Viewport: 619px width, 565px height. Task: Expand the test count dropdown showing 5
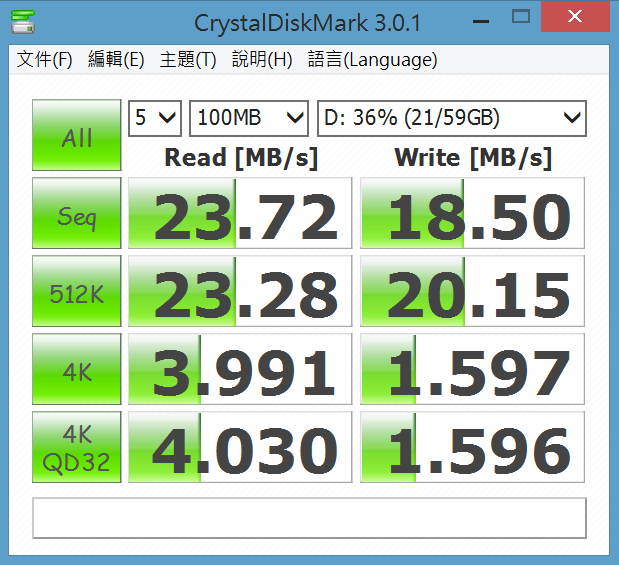coord(155,118)
